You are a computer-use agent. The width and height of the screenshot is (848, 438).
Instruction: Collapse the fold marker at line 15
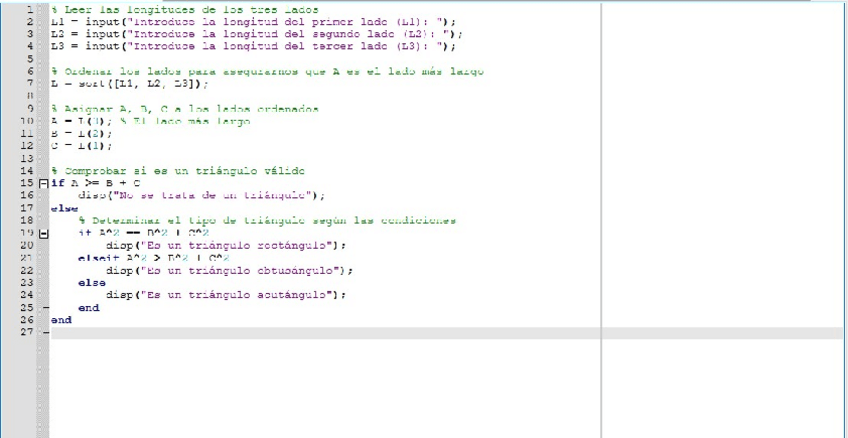pyautogui.click(x=44, y=183)
